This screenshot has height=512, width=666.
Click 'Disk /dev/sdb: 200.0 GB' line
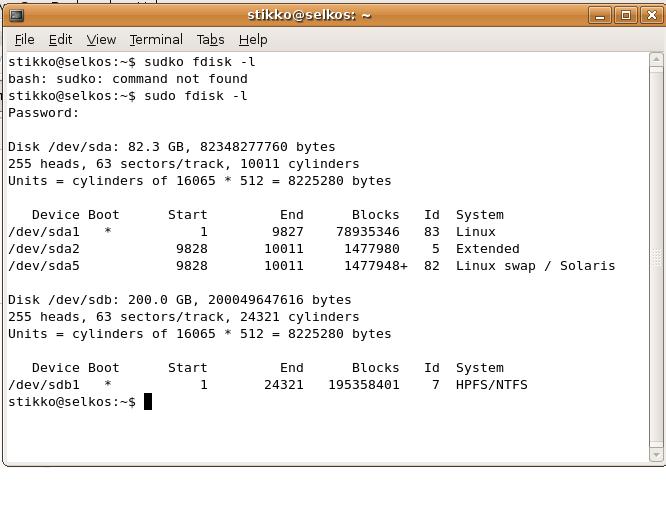[180, 300]
